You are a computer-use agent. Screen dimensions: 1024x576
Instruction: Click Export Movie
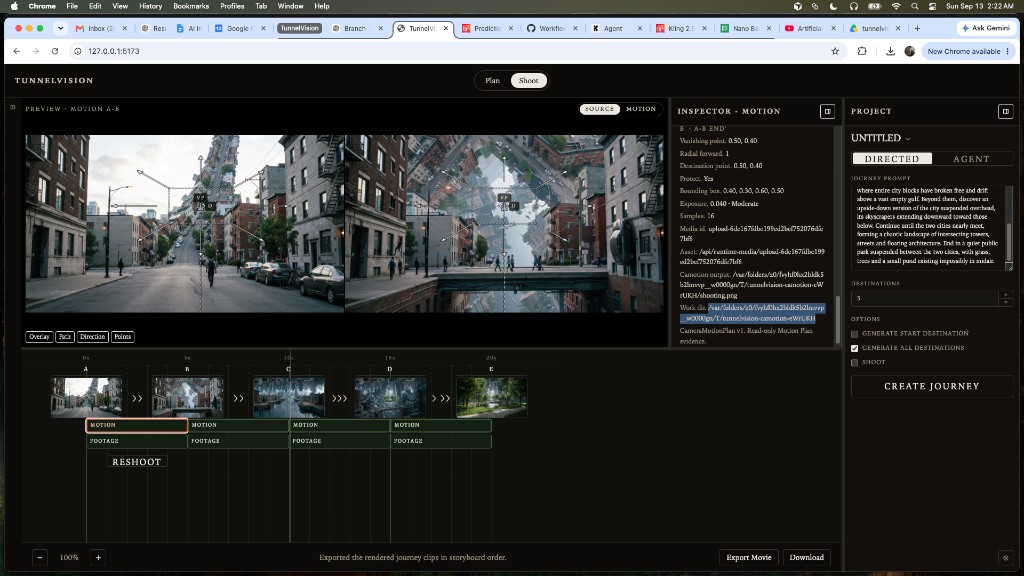tap(748, 557)
